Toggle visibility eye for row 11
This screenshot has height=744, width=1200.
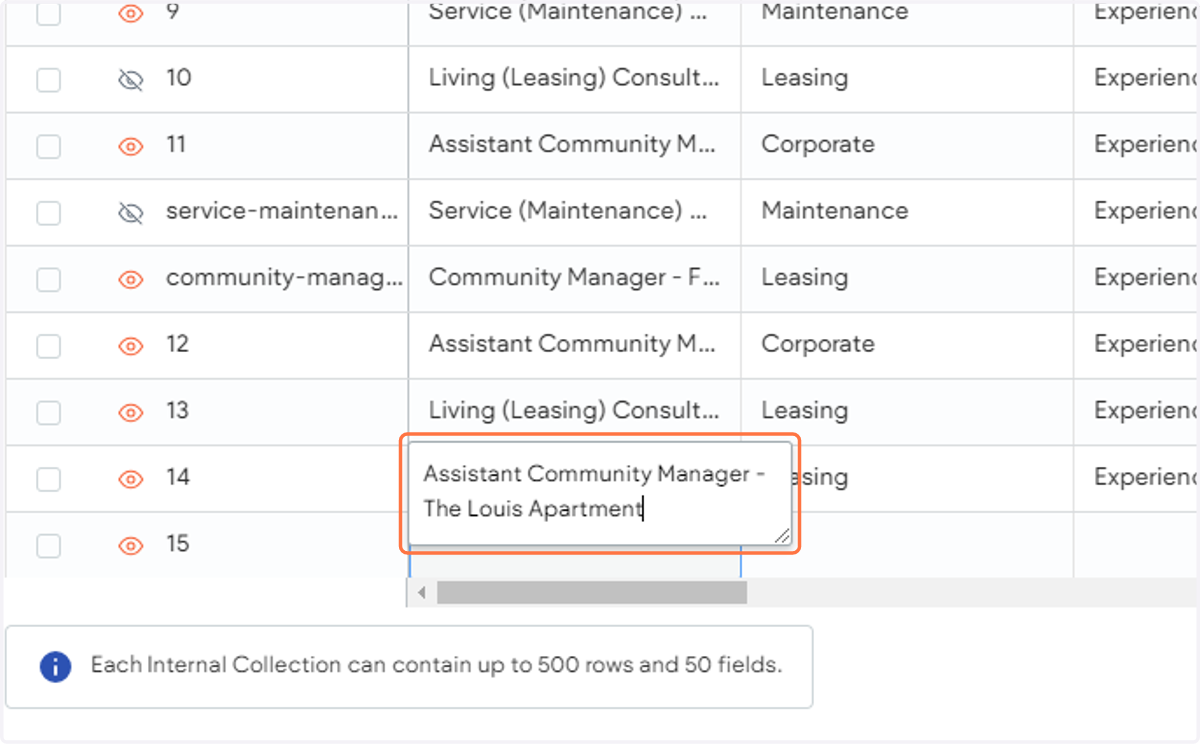point(131,146)
